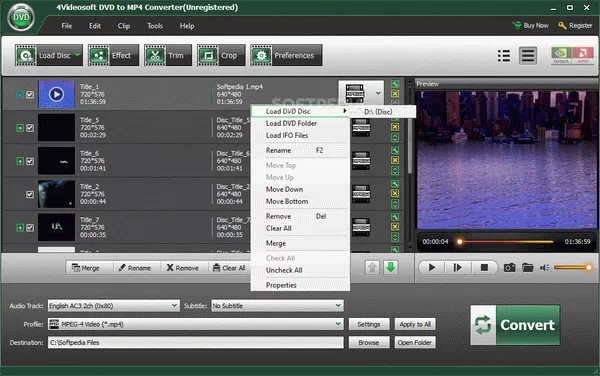Step to next frame in preview

[458, 267]
